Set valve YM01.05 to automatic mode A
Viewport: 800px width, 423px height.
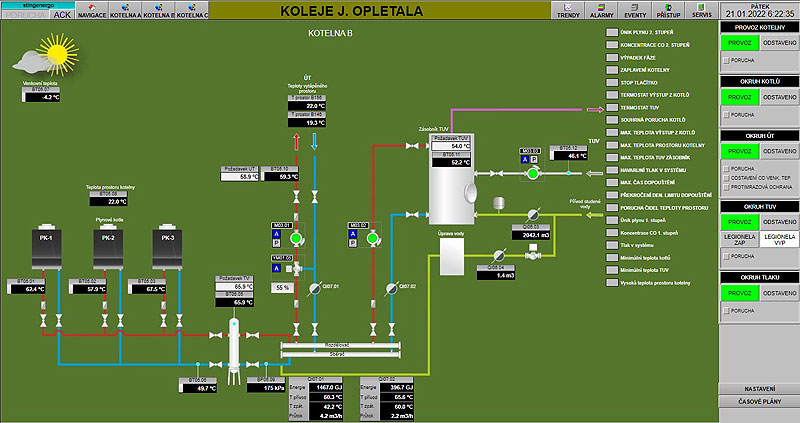pyautogui.click(x=276, y=268)
